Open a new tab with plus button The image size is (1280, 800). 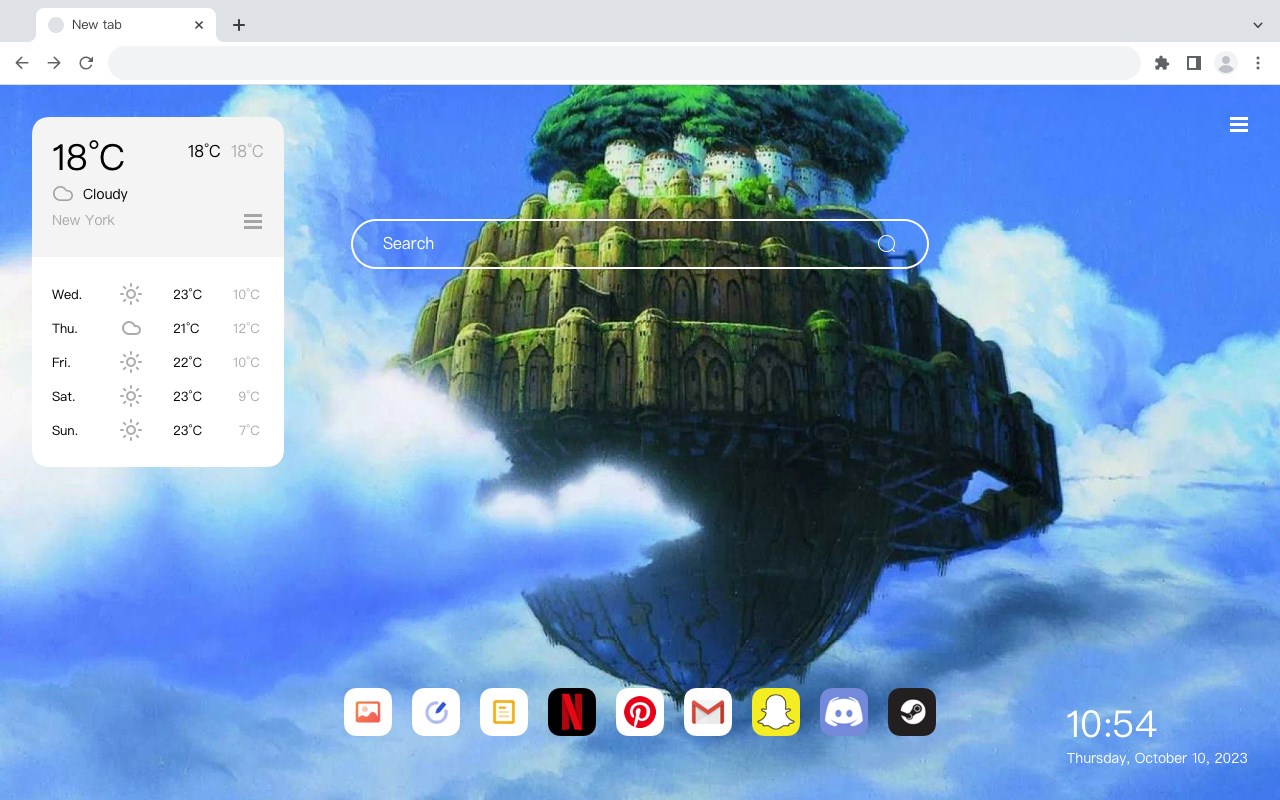[238, 25]
